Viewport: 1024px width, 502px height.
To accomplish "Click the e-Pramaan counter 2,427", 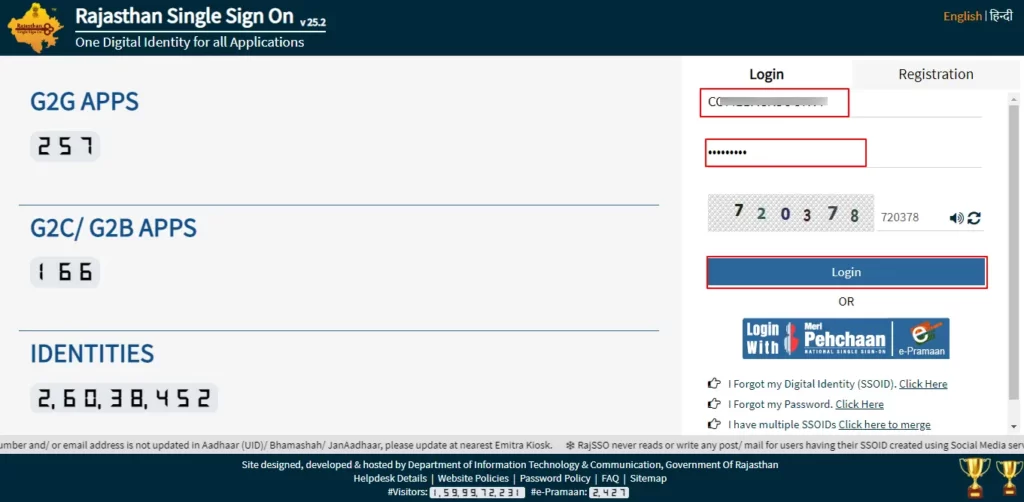I will click(609, 492).
